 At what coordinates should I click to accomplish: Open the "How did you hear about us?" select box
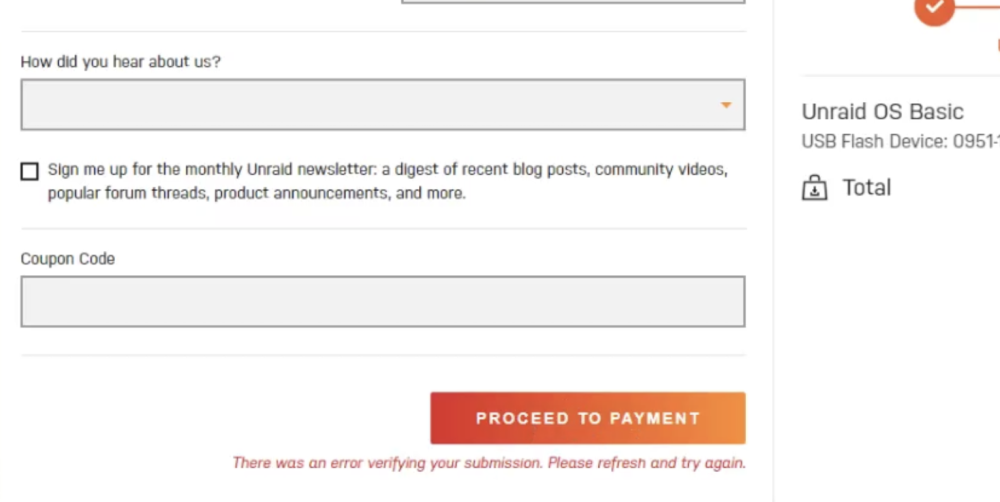coord(383,105)
